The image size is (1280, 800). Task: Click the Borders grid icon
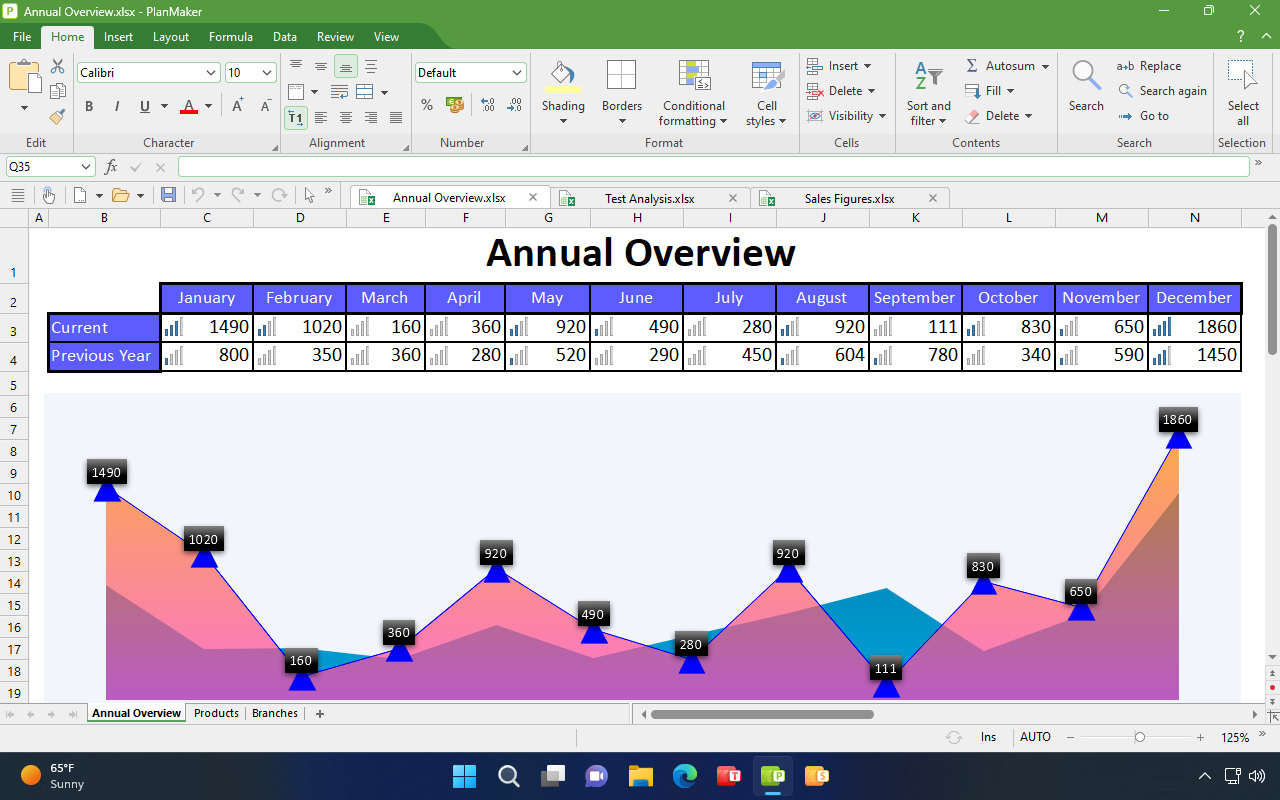(x=621, y=76)
